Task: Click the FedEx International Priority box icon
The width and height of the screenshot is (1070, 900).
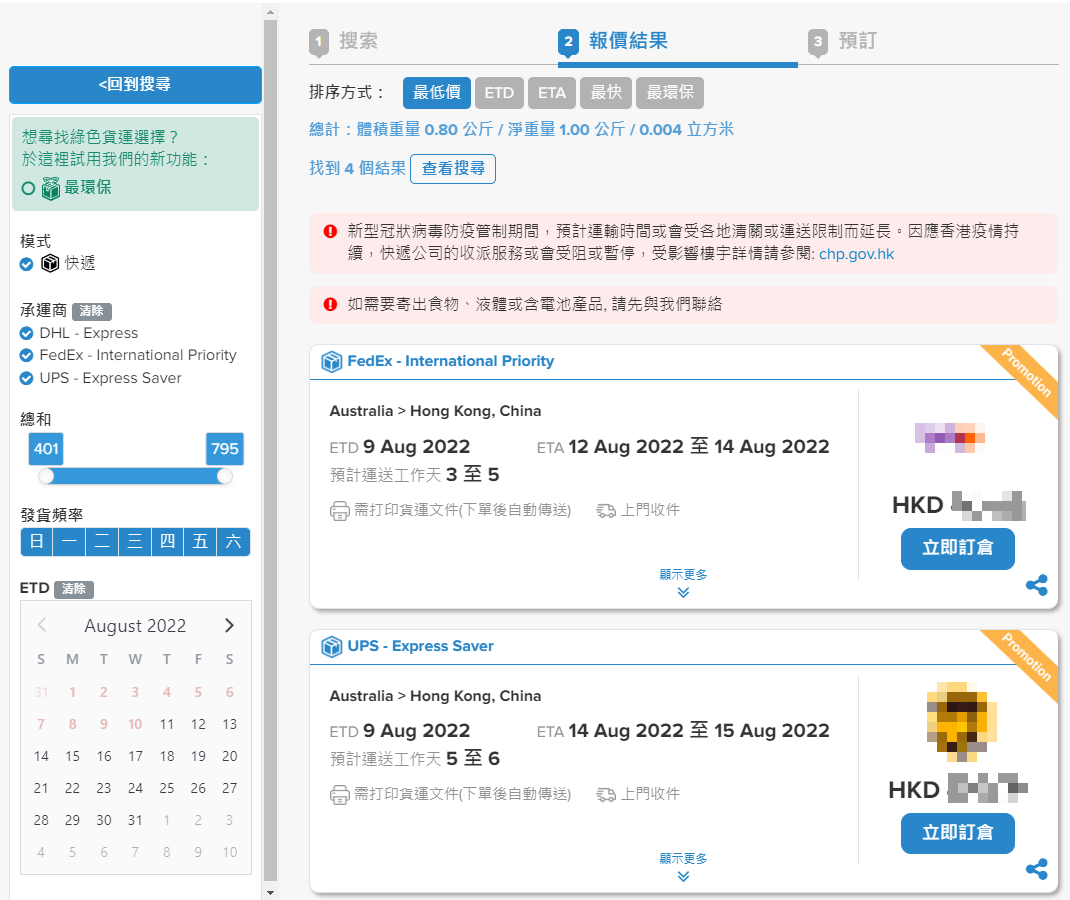Action: click(x=332, y=362)
